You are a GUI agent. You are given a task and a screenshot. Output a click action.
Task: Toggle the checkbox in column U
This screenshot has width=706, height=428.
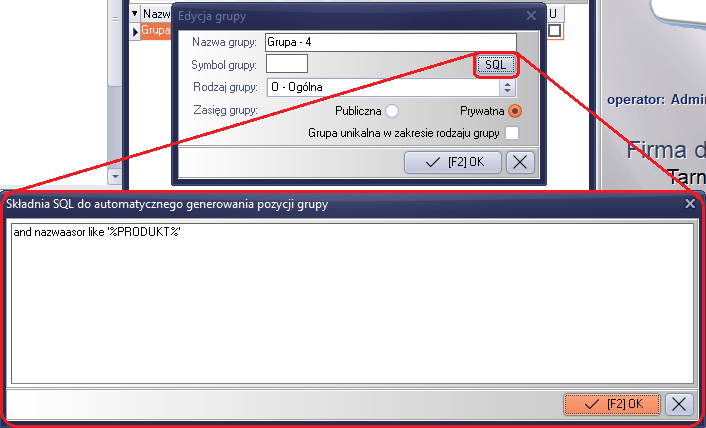[x=554, y=31]
